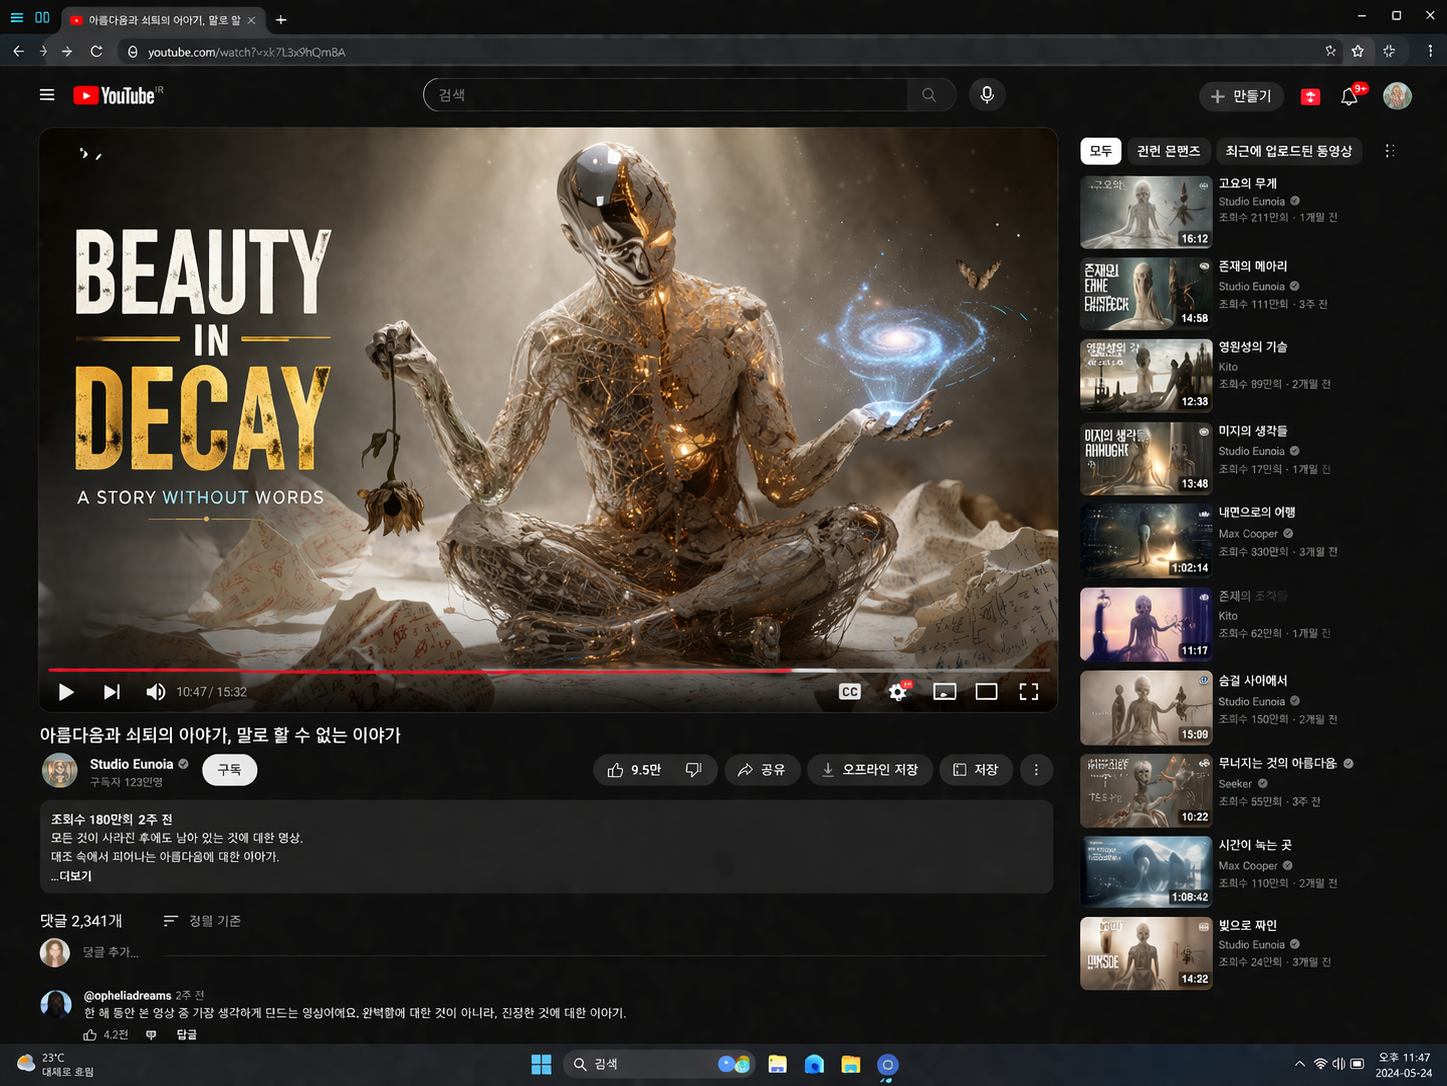The height and width of the screenshot is (1086, 1447).
Task: Like the video with 9.5만 likes
Action: 634,770
